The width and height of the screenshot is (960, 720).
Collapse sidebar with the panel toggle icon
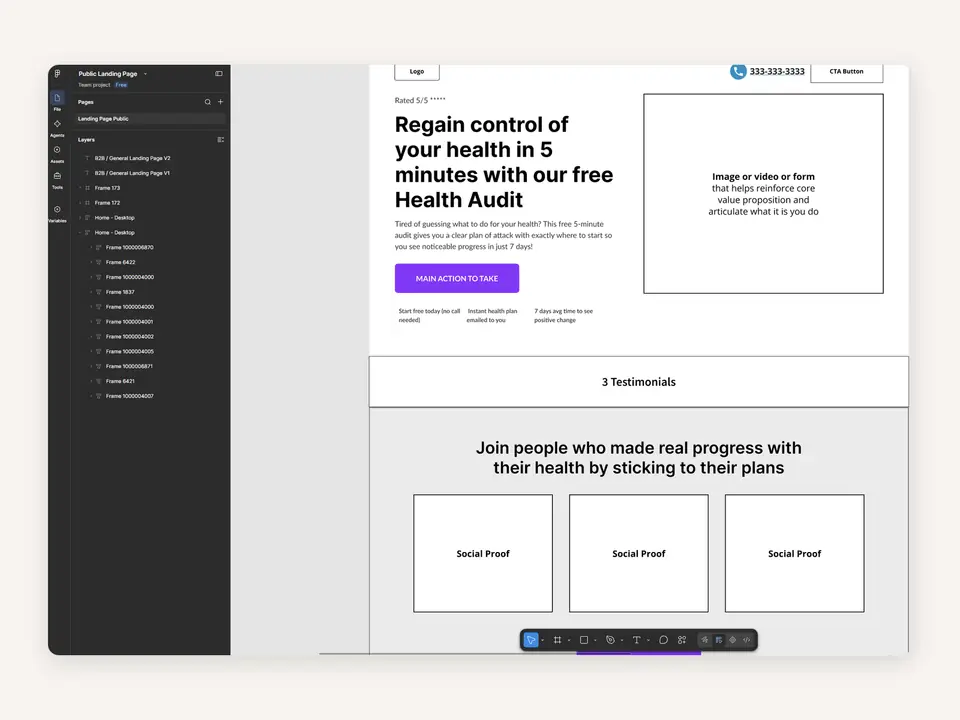[x=219, y=73]
